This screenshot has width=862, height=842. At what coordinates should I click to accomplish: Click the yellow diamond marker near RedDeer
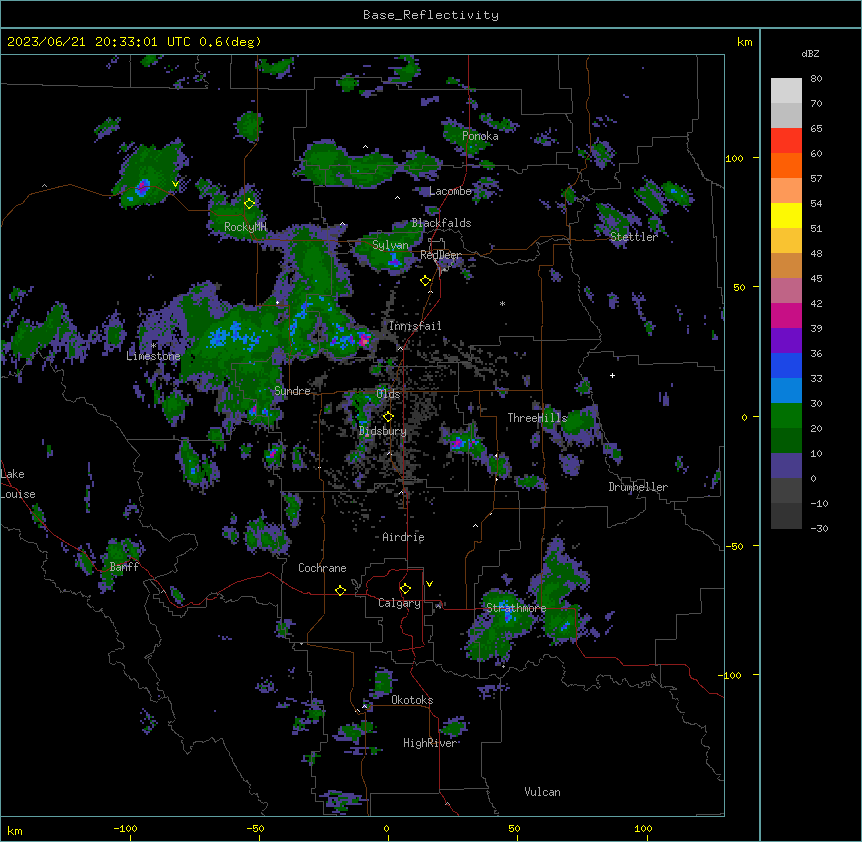click(425, 281)
